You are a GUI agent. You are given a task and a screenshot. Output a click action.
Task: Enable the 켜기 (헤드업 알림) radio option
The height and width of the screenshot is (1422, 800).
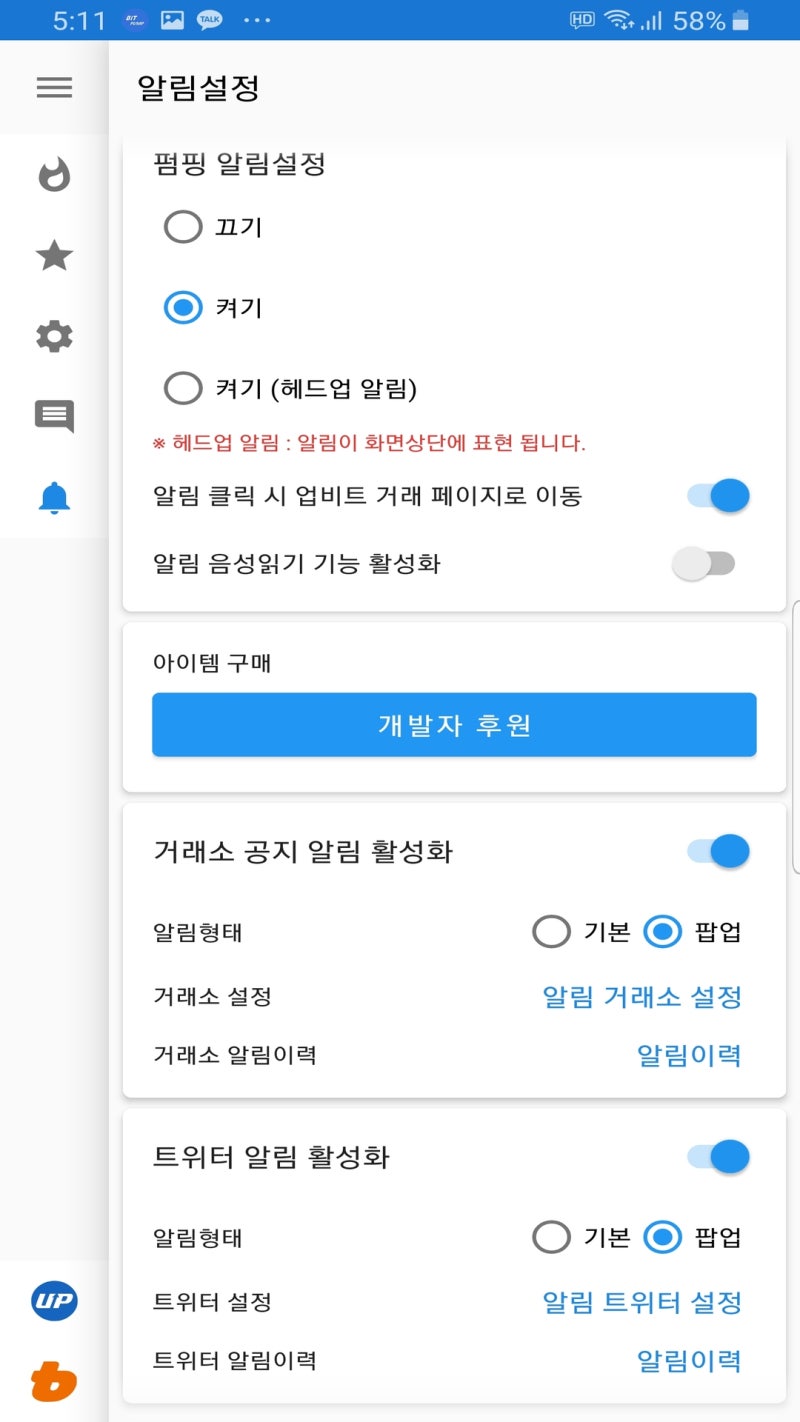click(183, 388)
